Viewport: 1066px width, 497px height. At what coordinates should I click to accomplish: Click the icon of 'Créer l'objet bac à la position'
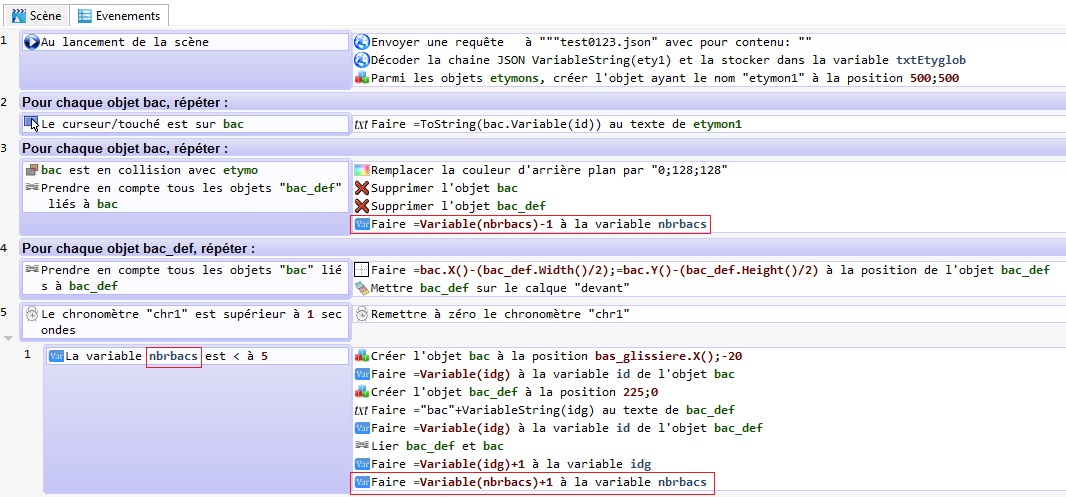click(x=362, y=356)
